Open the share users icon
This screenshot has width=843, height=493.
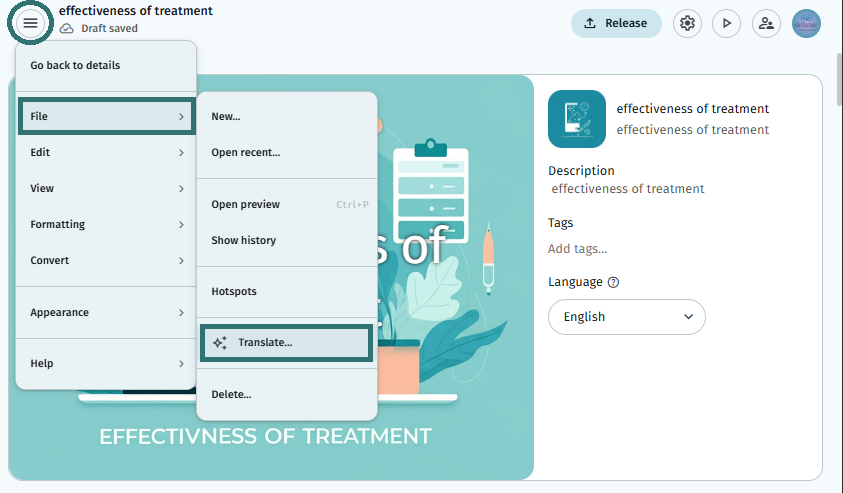pos(766,23)
